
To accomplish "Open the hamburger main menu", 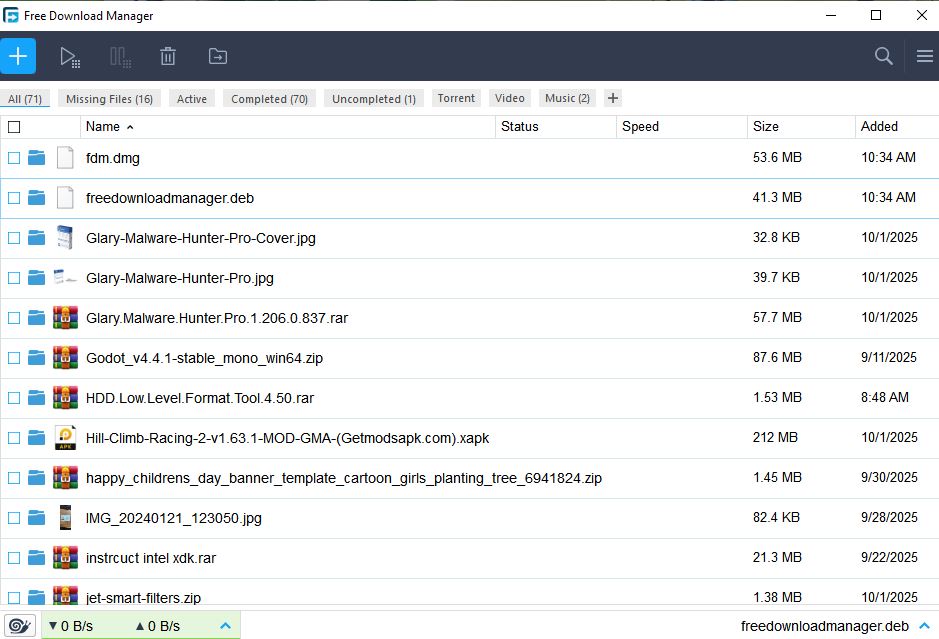I will 924,57.
